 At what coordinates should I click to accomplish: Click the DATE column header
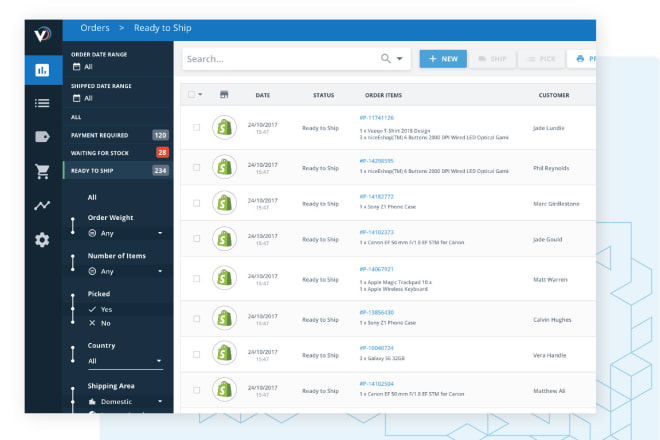pyautogui.click(x=263, y=95)
